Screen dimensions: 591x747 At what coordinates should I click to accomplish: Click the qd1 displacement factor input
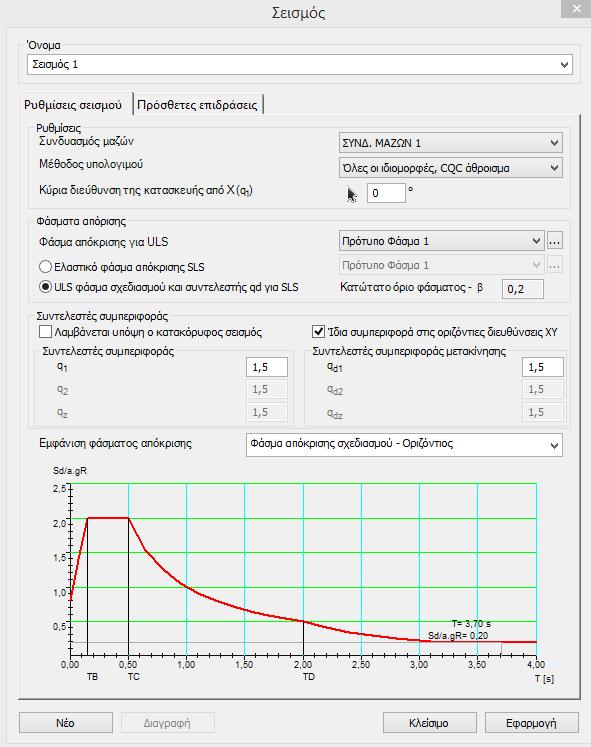point(543,367)
